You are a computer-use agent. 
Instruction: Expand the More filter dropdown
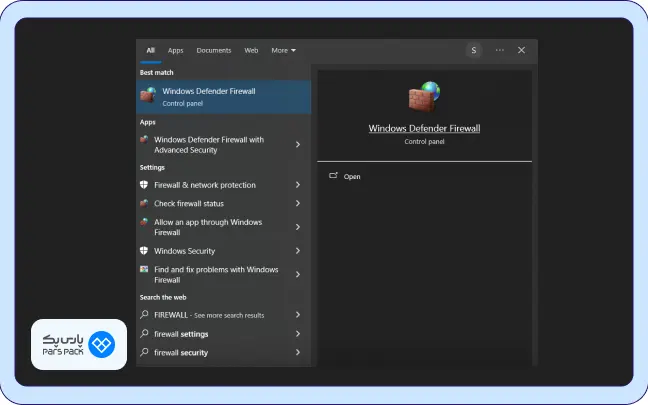pos(283,50)
